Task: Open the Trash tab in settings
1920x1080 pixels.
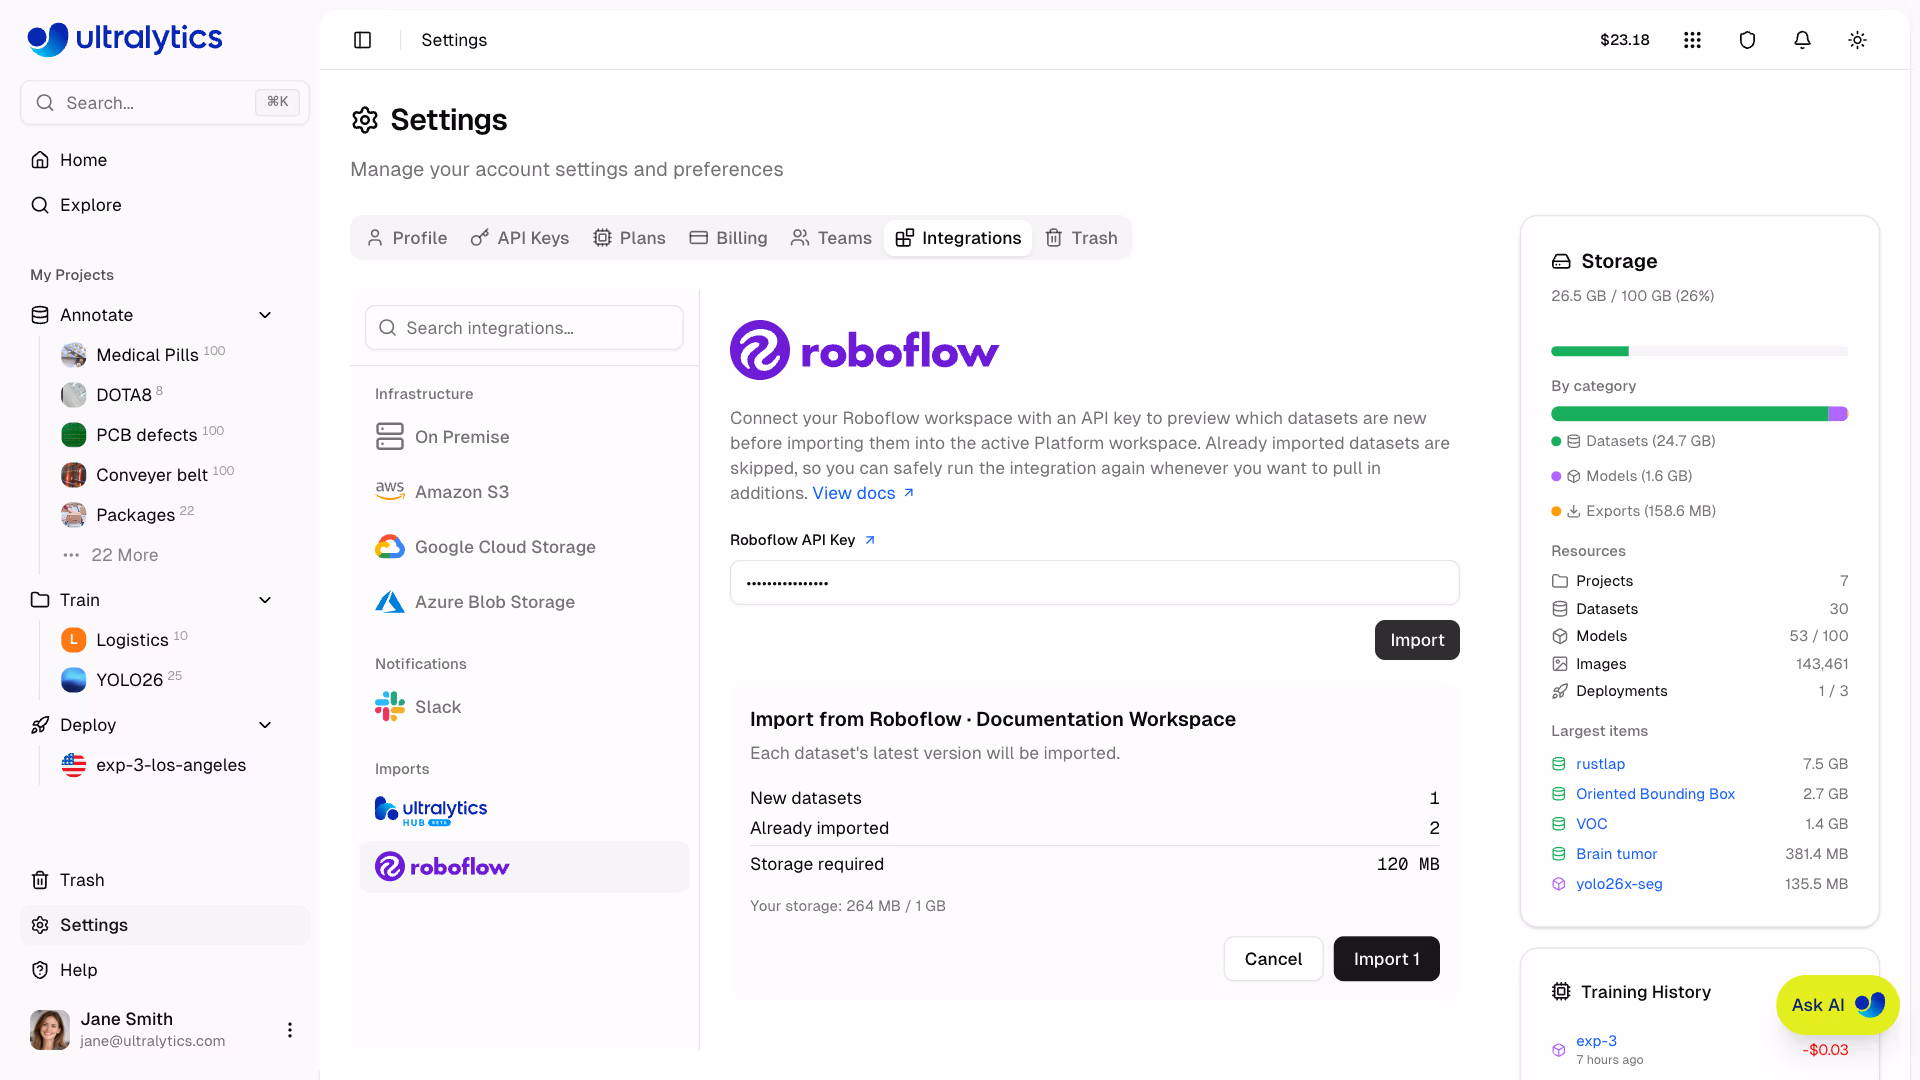Action: [x=1081, y=238]
